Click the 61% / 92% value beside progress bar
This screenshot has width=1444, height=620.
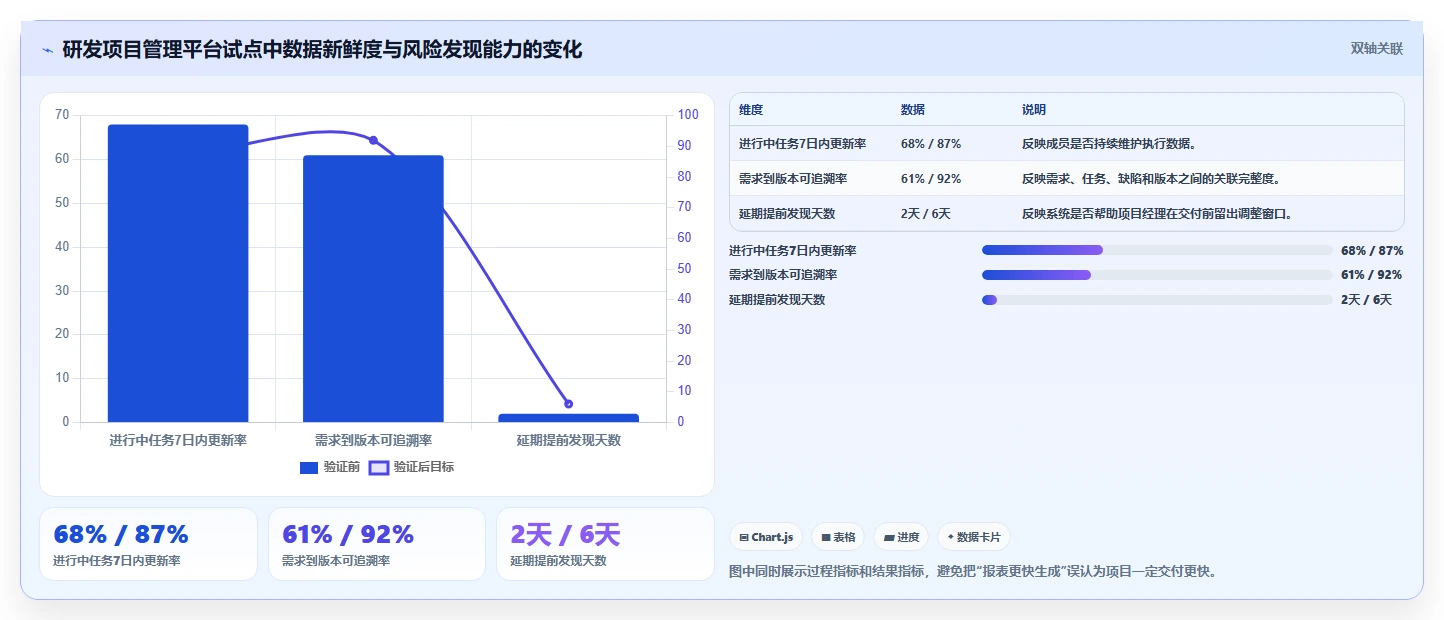tap(1371, 275)
